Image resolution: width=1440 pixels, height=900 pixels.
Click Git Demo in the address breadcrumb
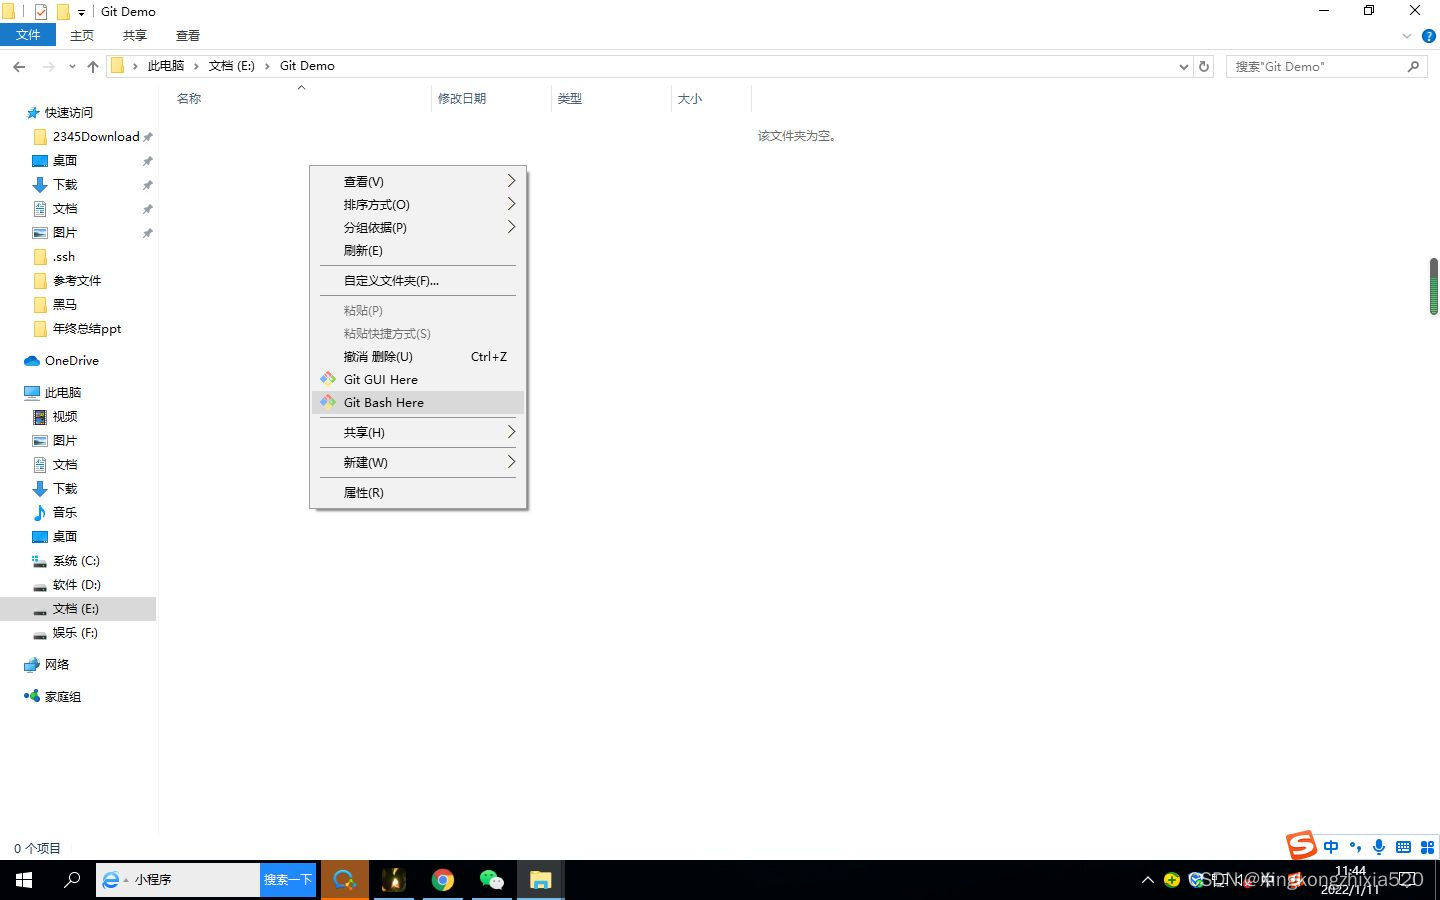point(307,66)
